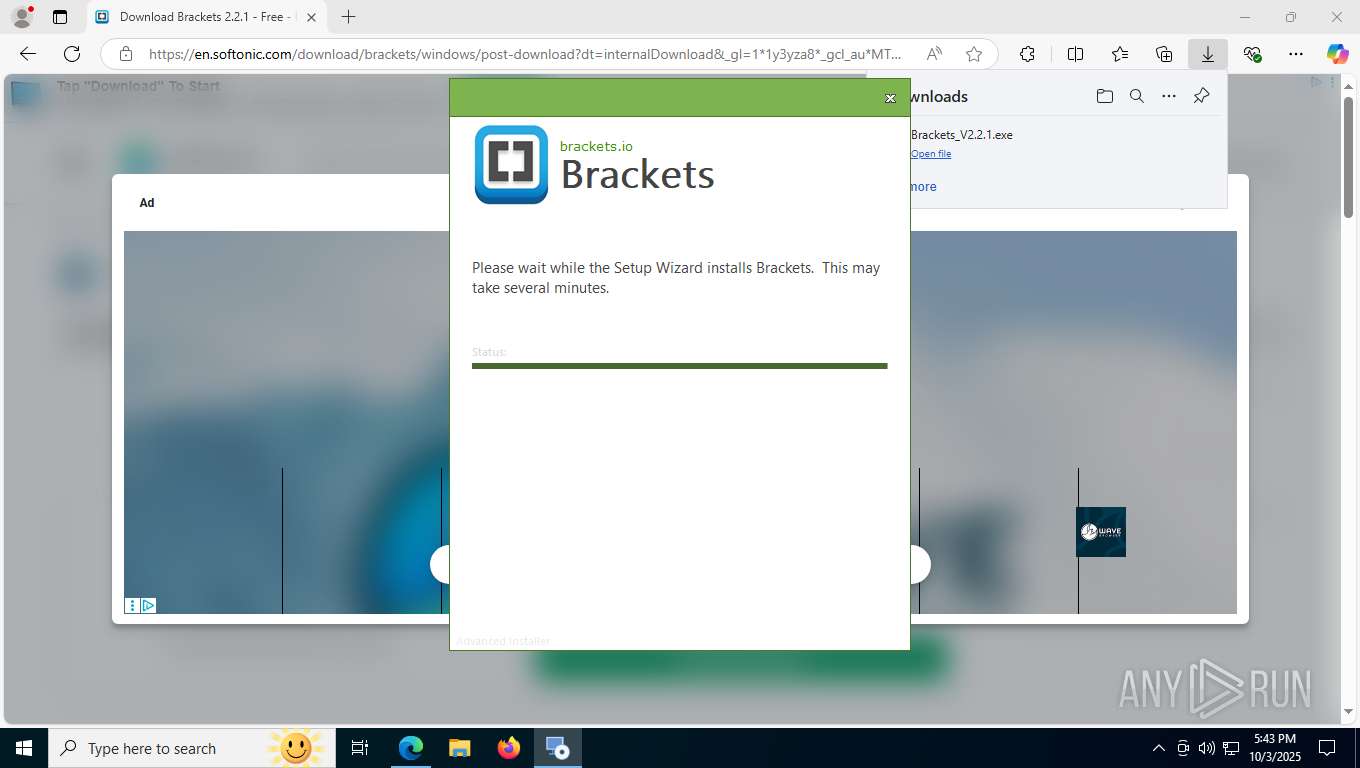Open network settings tray icon
This screenshot has width=1360, height=768.
(1231, 748)
